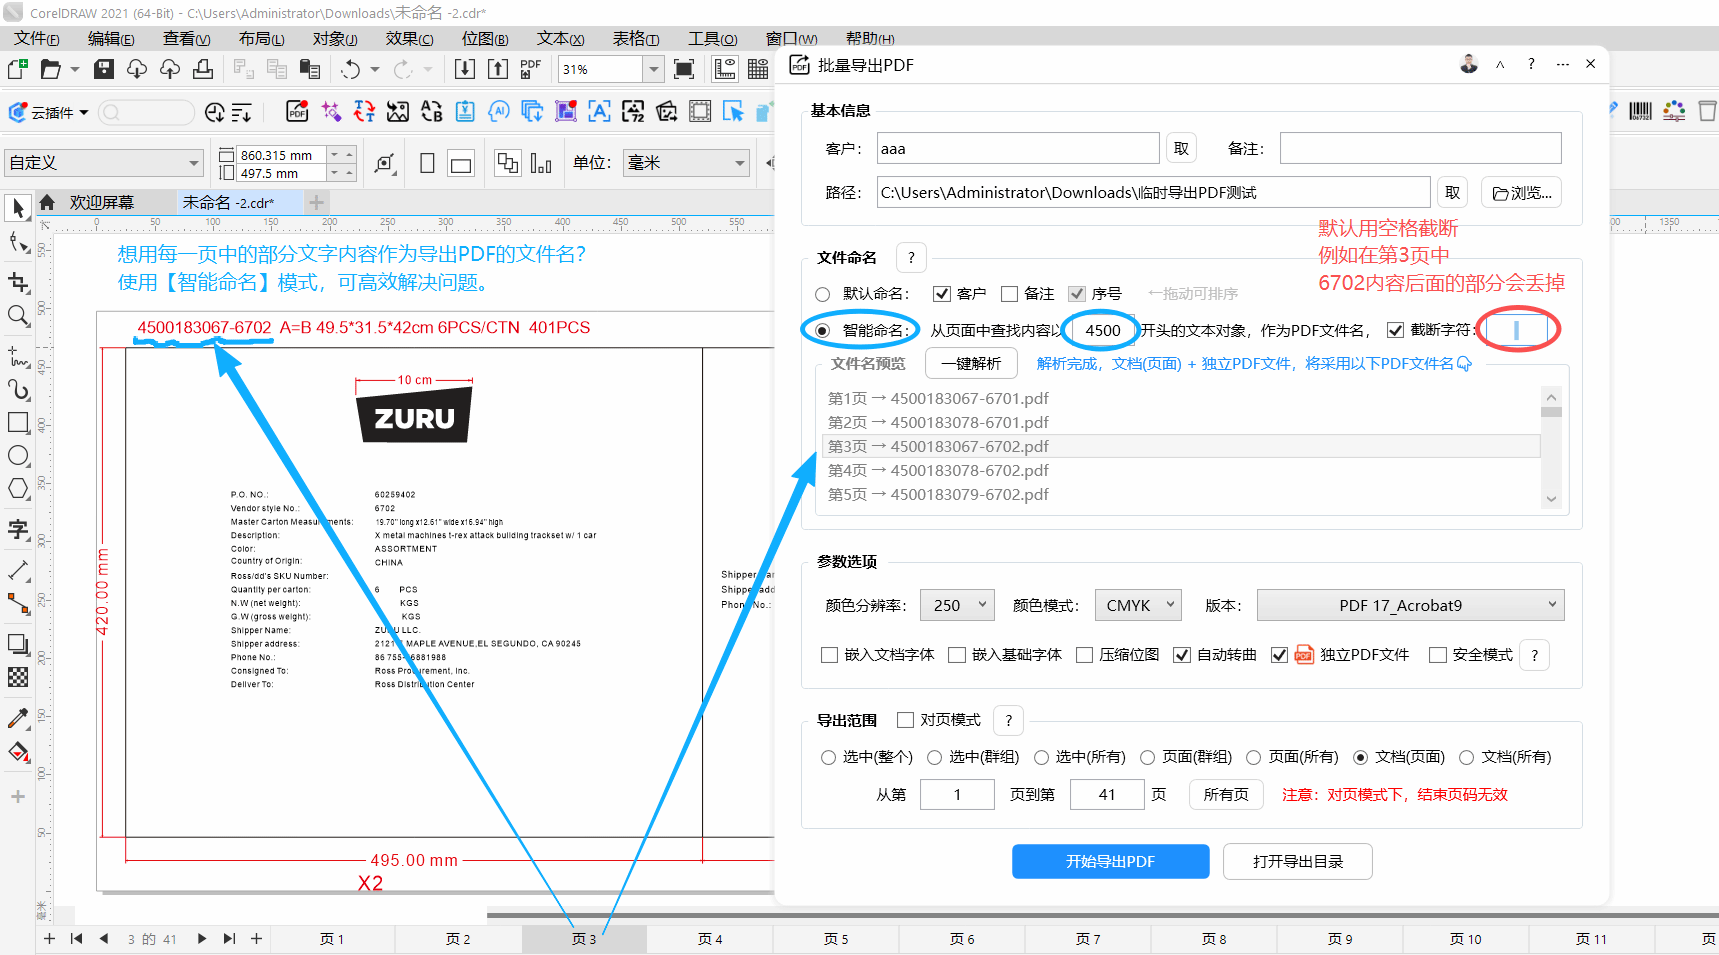This screenshot has height=955, width=1719.
Task: Open the 颜色分辨率 250 dropdown
Action: [x=957, y=605]
